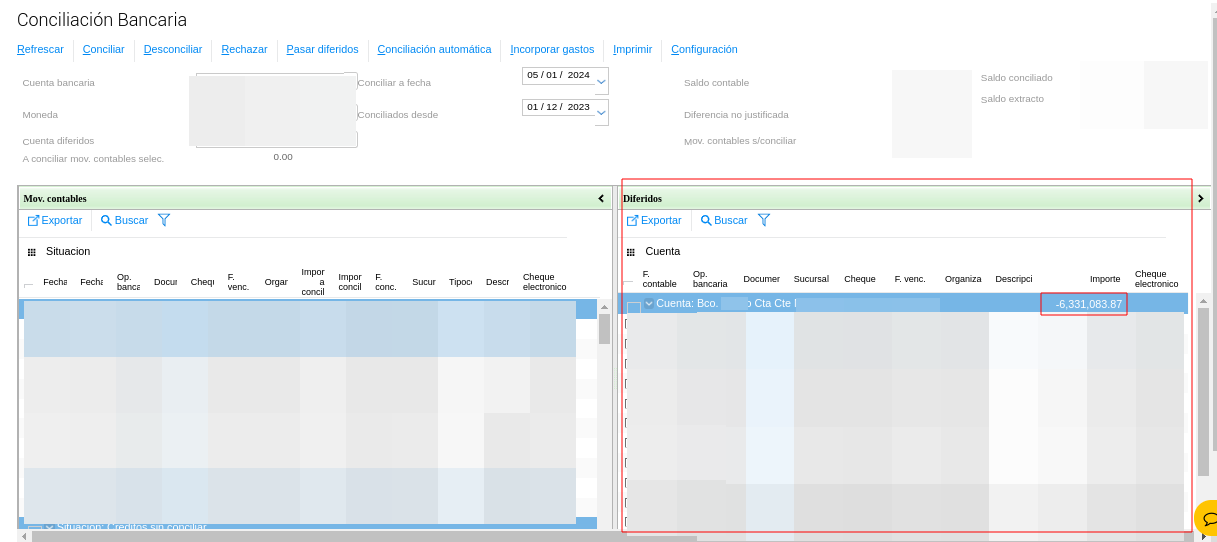Open the chat bubble widget
Viewport: 1217px width, 542px height.
pyautogui.click(x=1208, y=518)
